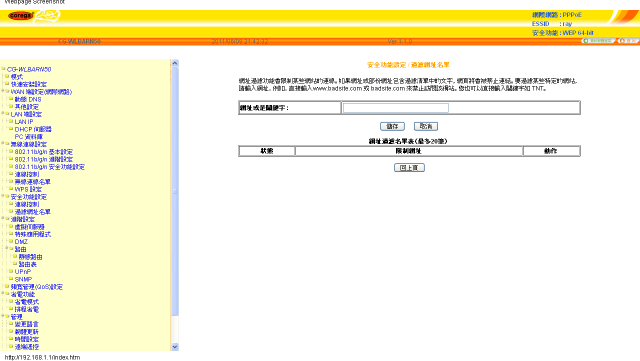Click folder icon beside 動態 DNS

click(11, 99)
